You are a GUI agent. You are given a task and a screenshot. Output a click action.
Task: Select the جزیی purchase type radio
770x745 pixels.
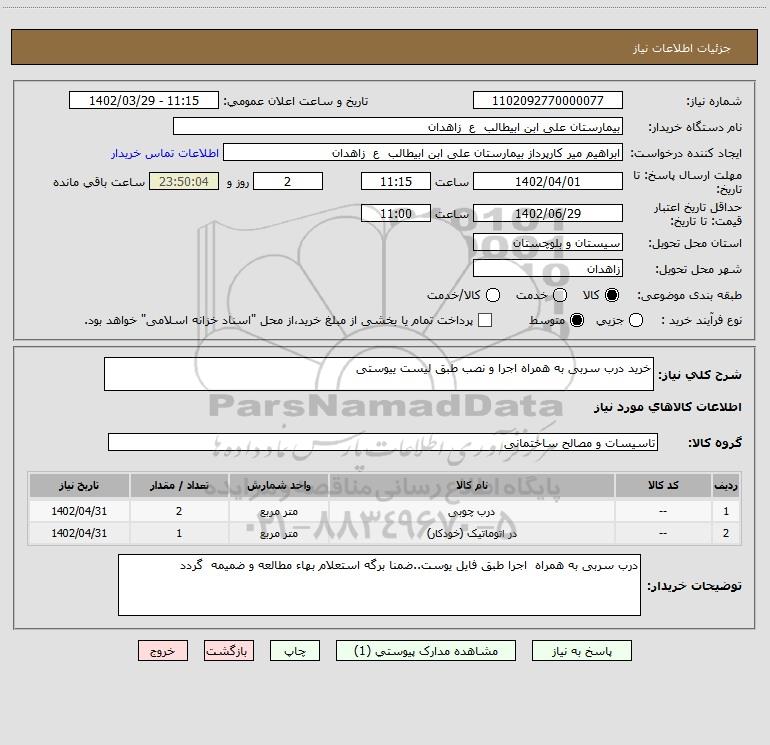pos(636,320)
